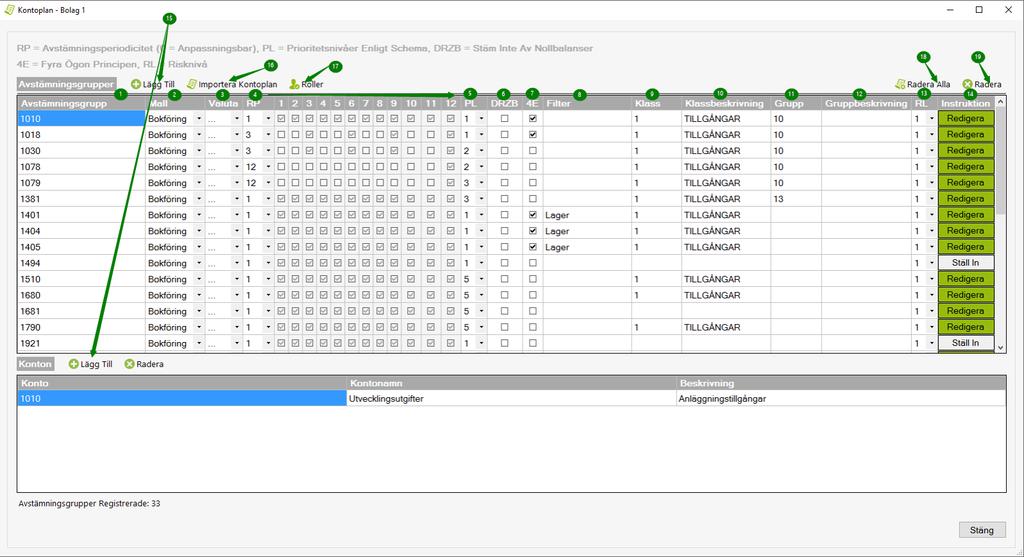Viewport: 1024px width, 557px height.
Task: Click TILLGÅNGAR cell in row 1510
Action: (x=726, y=279)
